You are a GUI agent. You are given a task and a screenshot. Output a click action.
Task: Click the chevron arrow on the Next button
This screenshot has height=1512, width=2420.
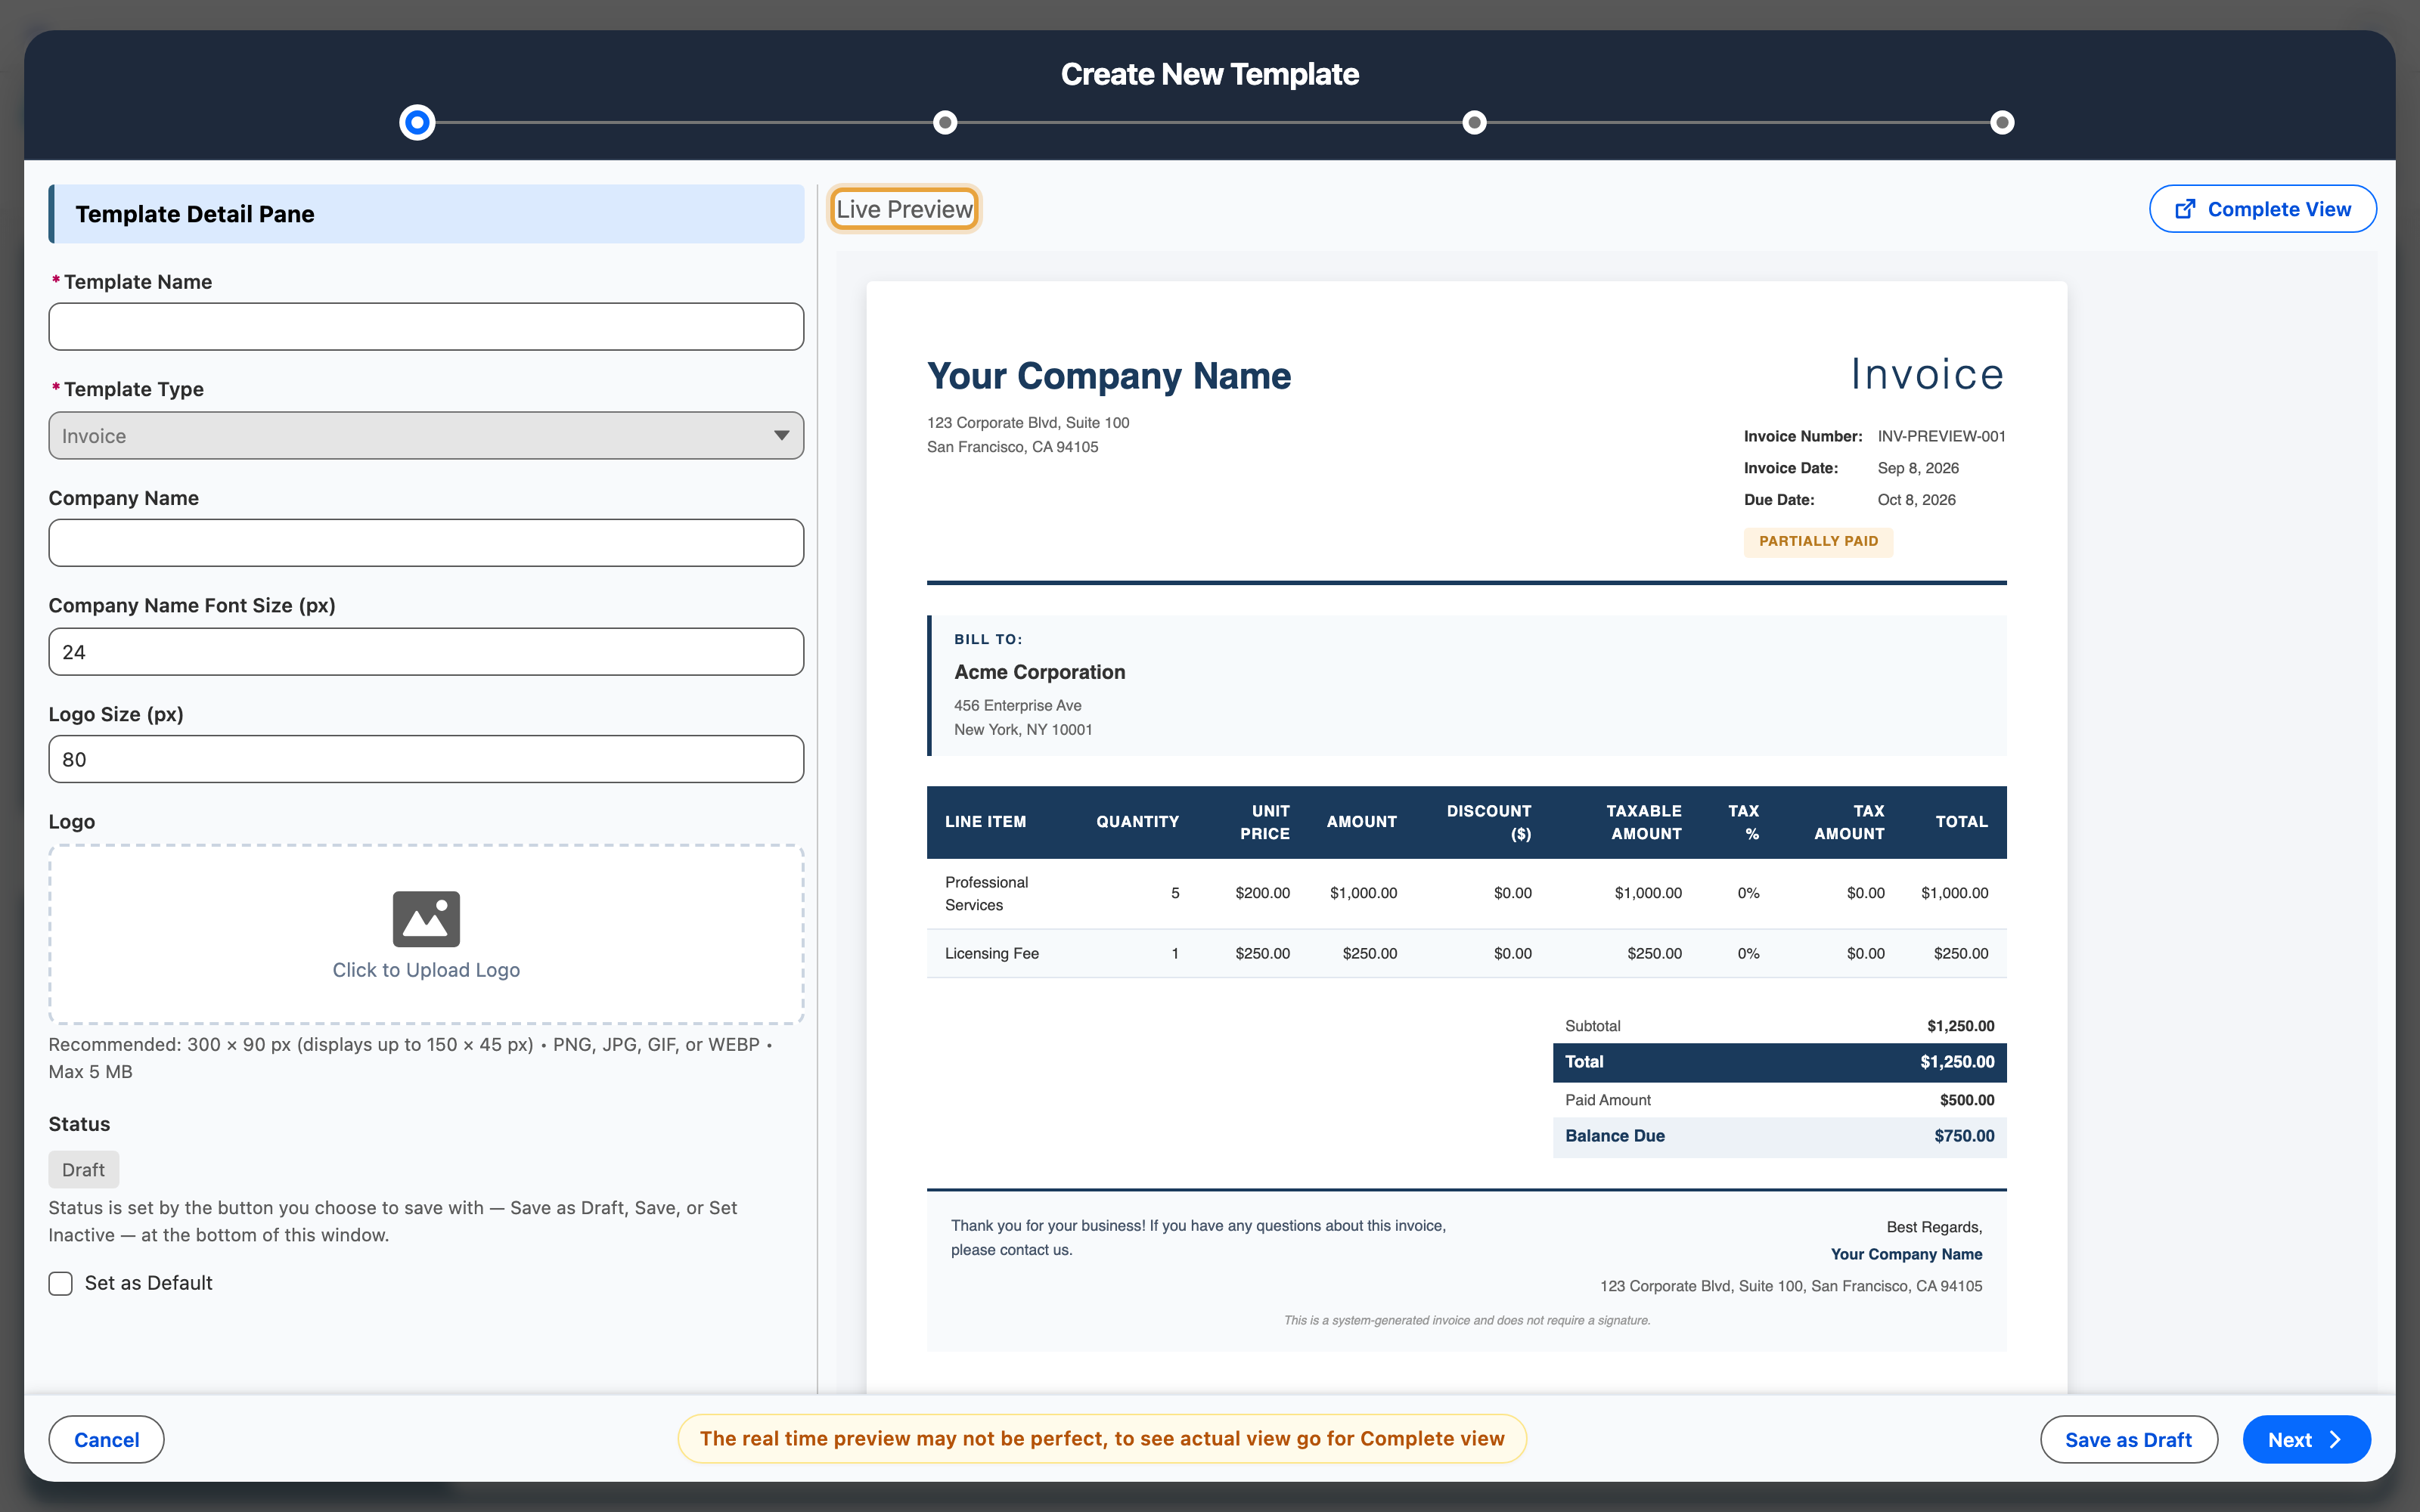point(2335,1439)
